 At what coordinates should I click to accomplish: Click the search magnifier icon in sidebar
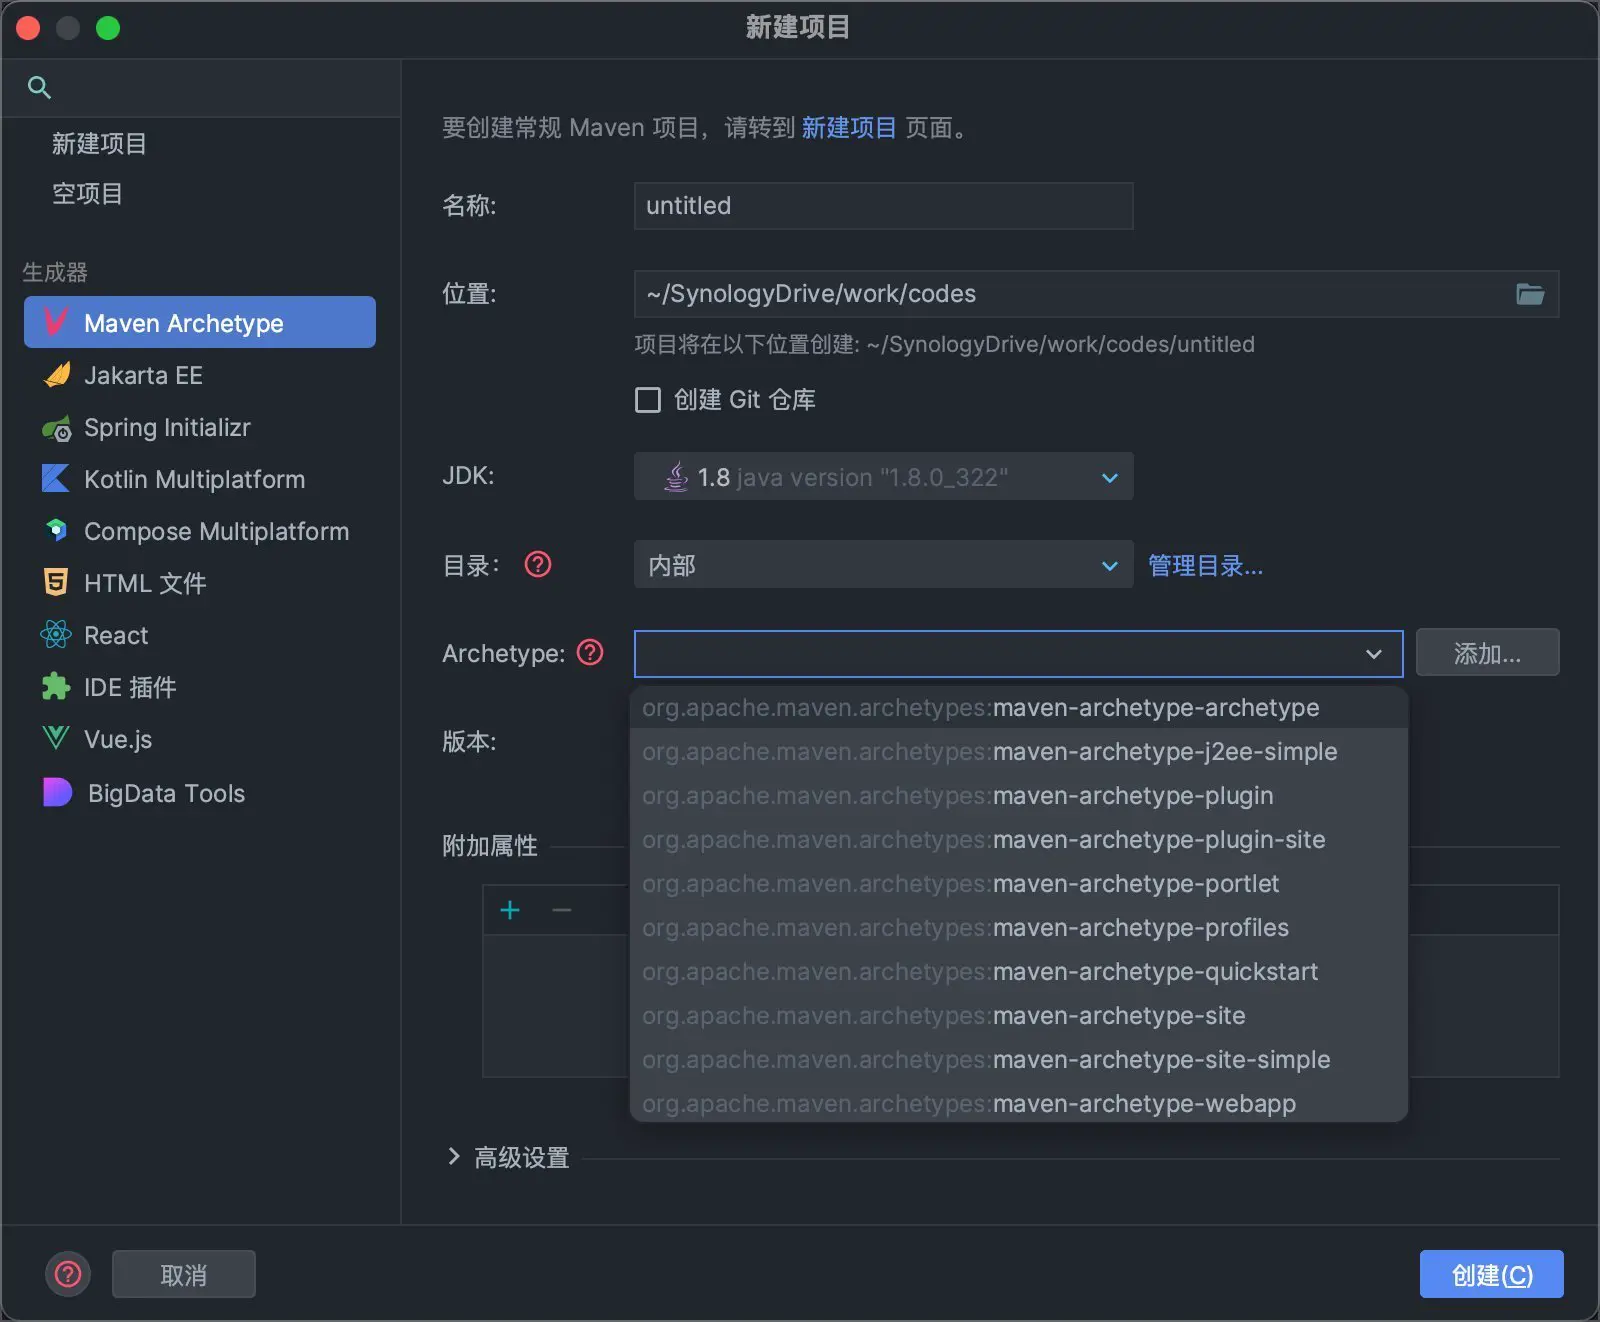(39, 87)
